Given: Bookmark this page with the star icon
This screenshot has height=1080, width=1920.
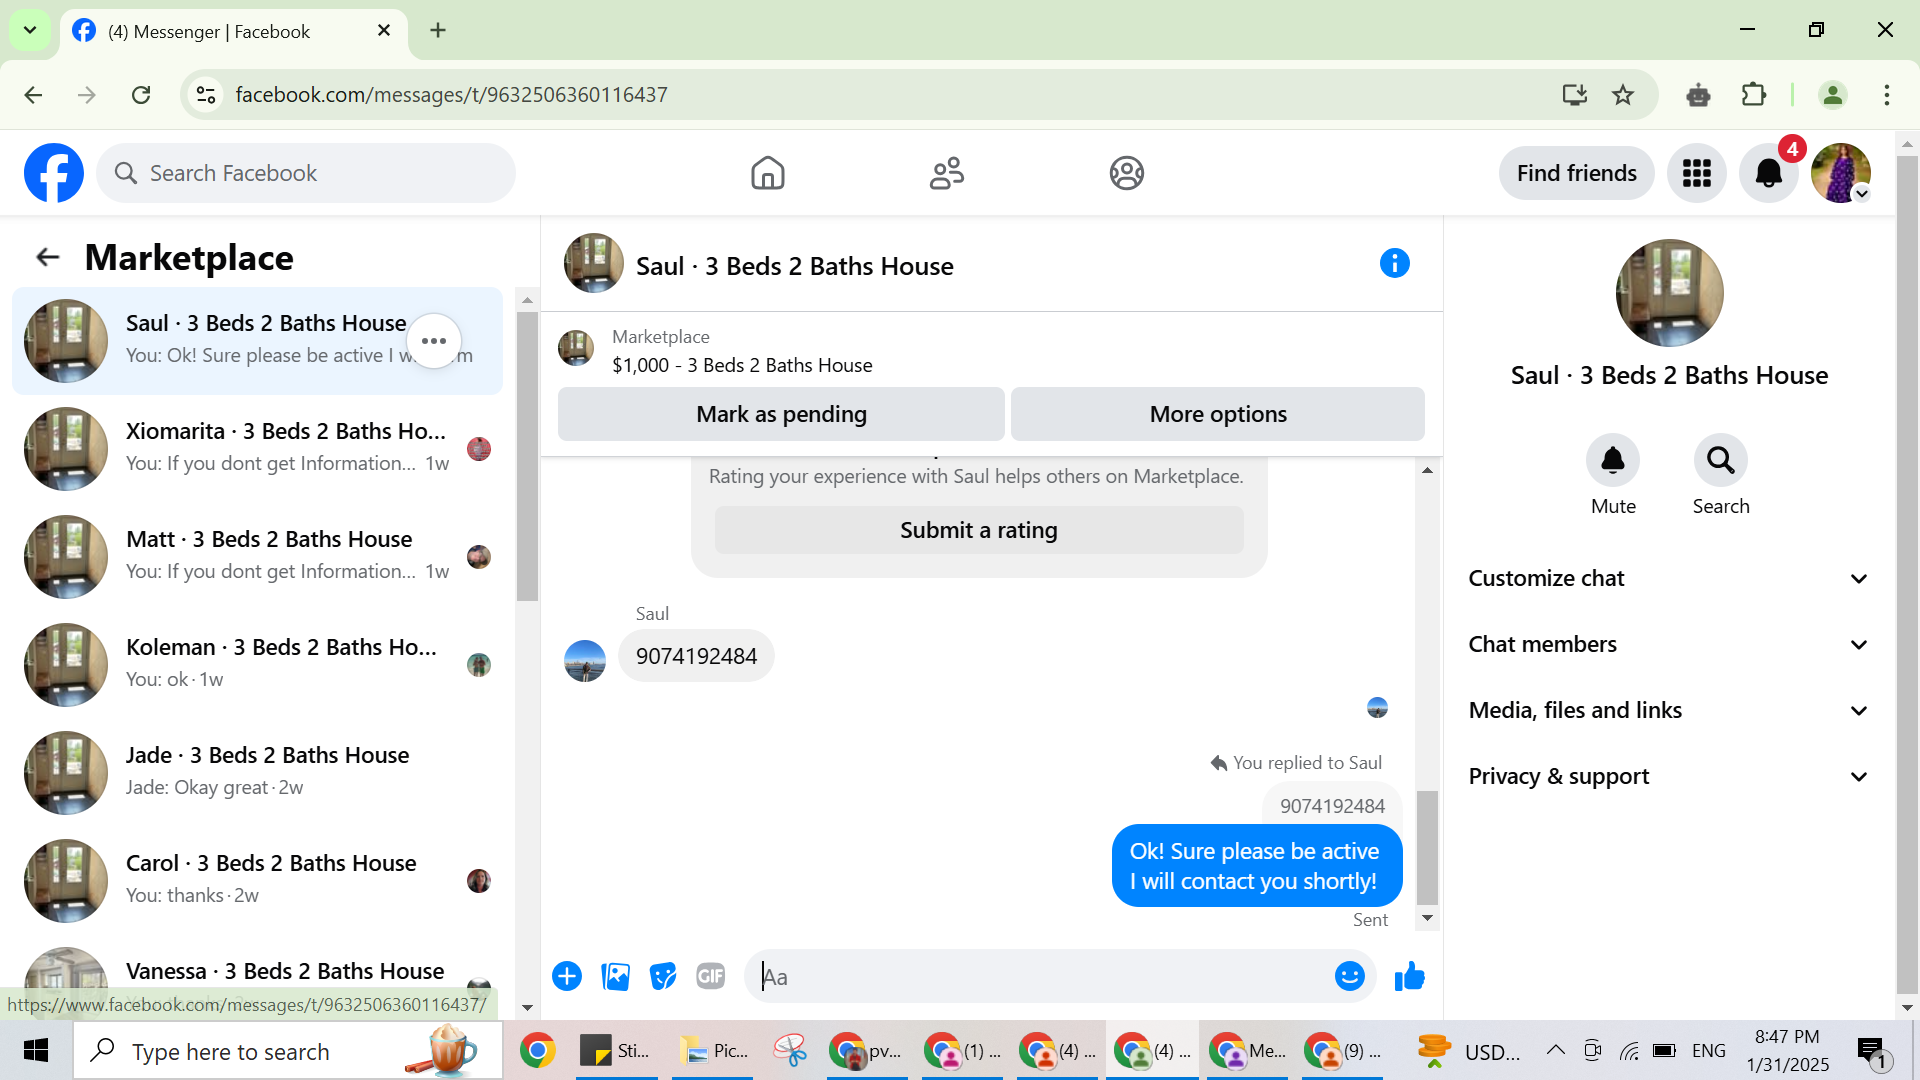Looking at the screenshot, I should pos(1623,95).
